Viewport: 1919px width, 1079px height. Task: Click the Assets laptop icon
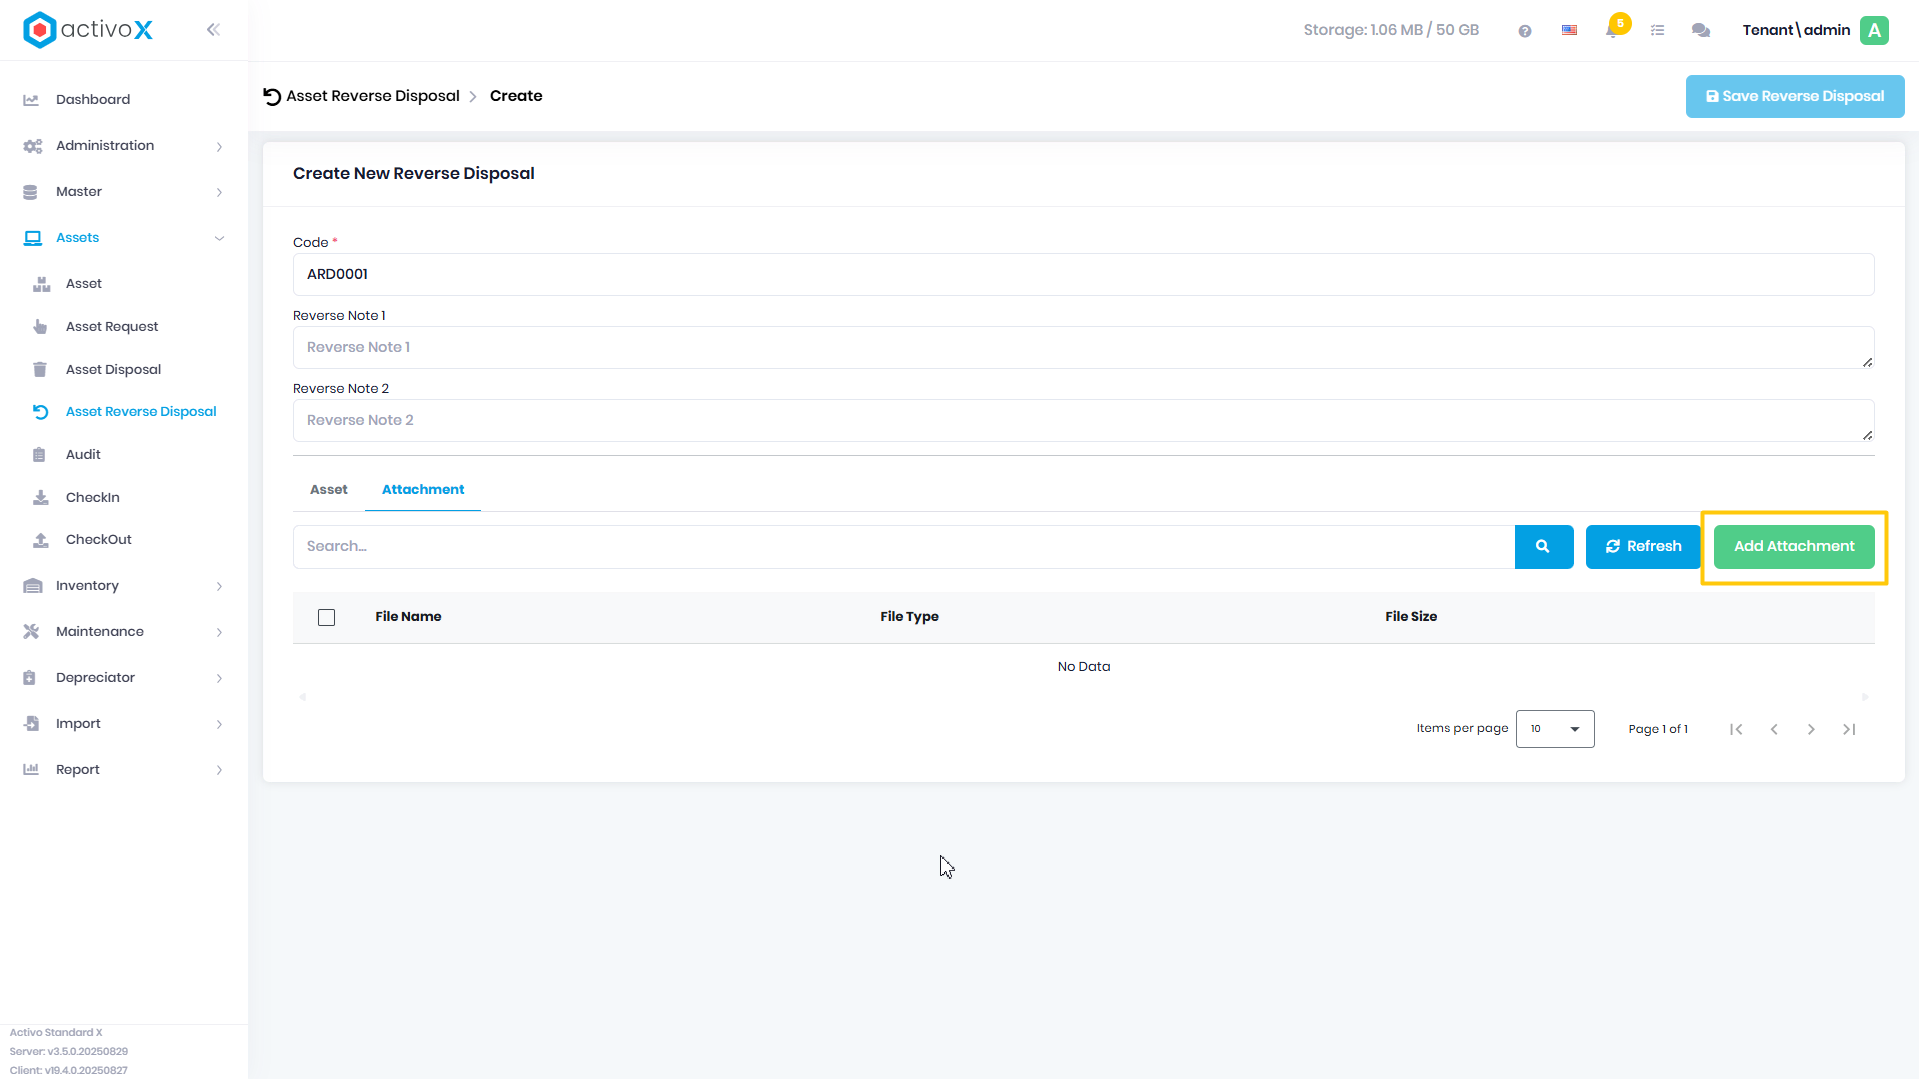[33, 238]
